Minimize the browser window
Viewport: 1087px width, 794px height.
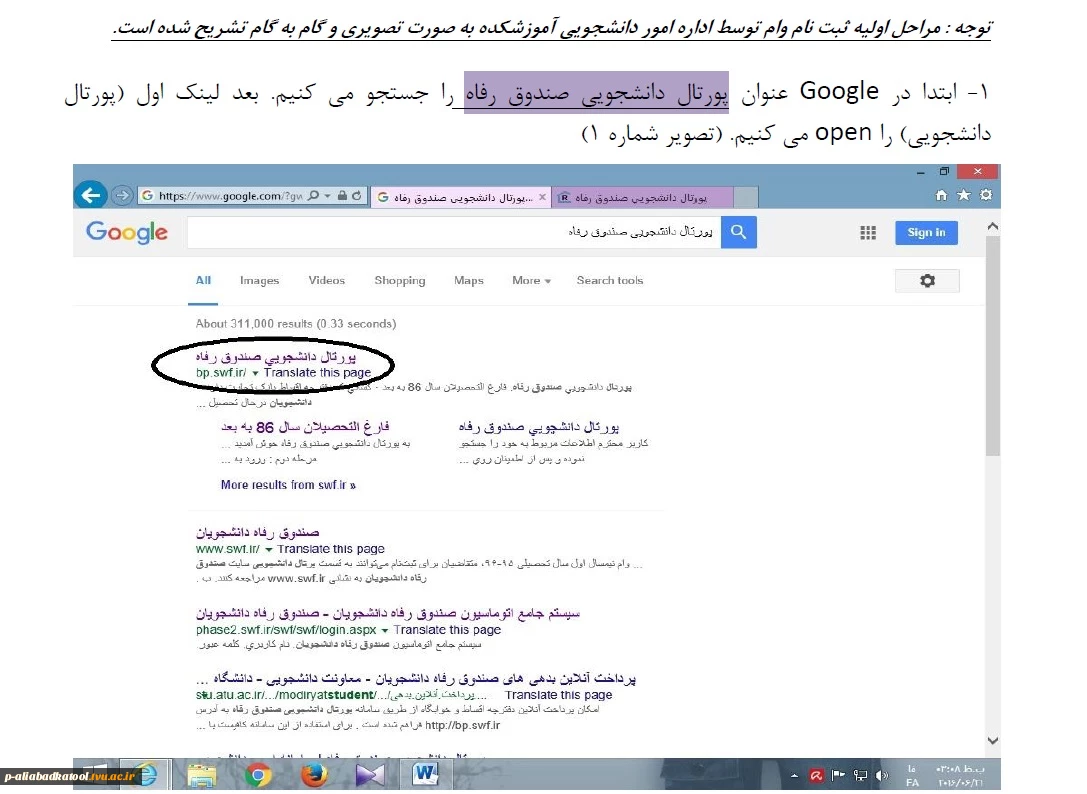921,172
